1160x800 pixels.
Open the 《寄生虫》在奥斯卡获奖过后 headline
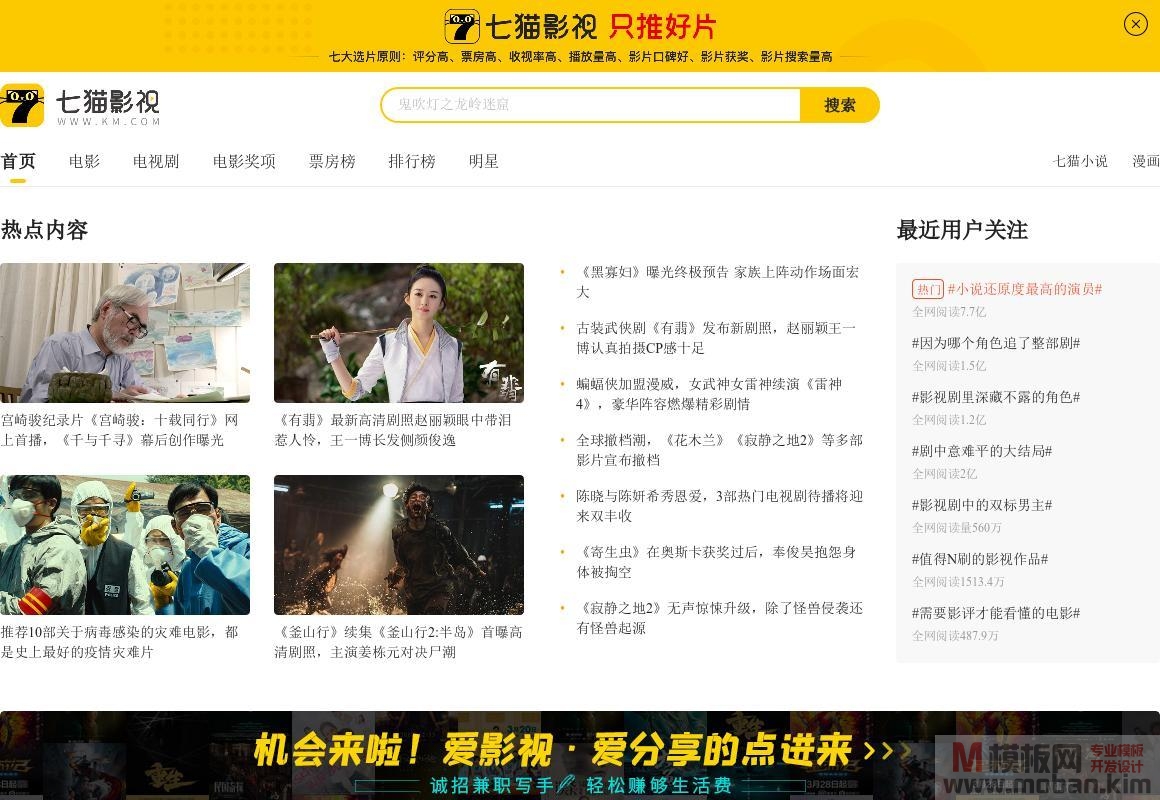point(716,562)
